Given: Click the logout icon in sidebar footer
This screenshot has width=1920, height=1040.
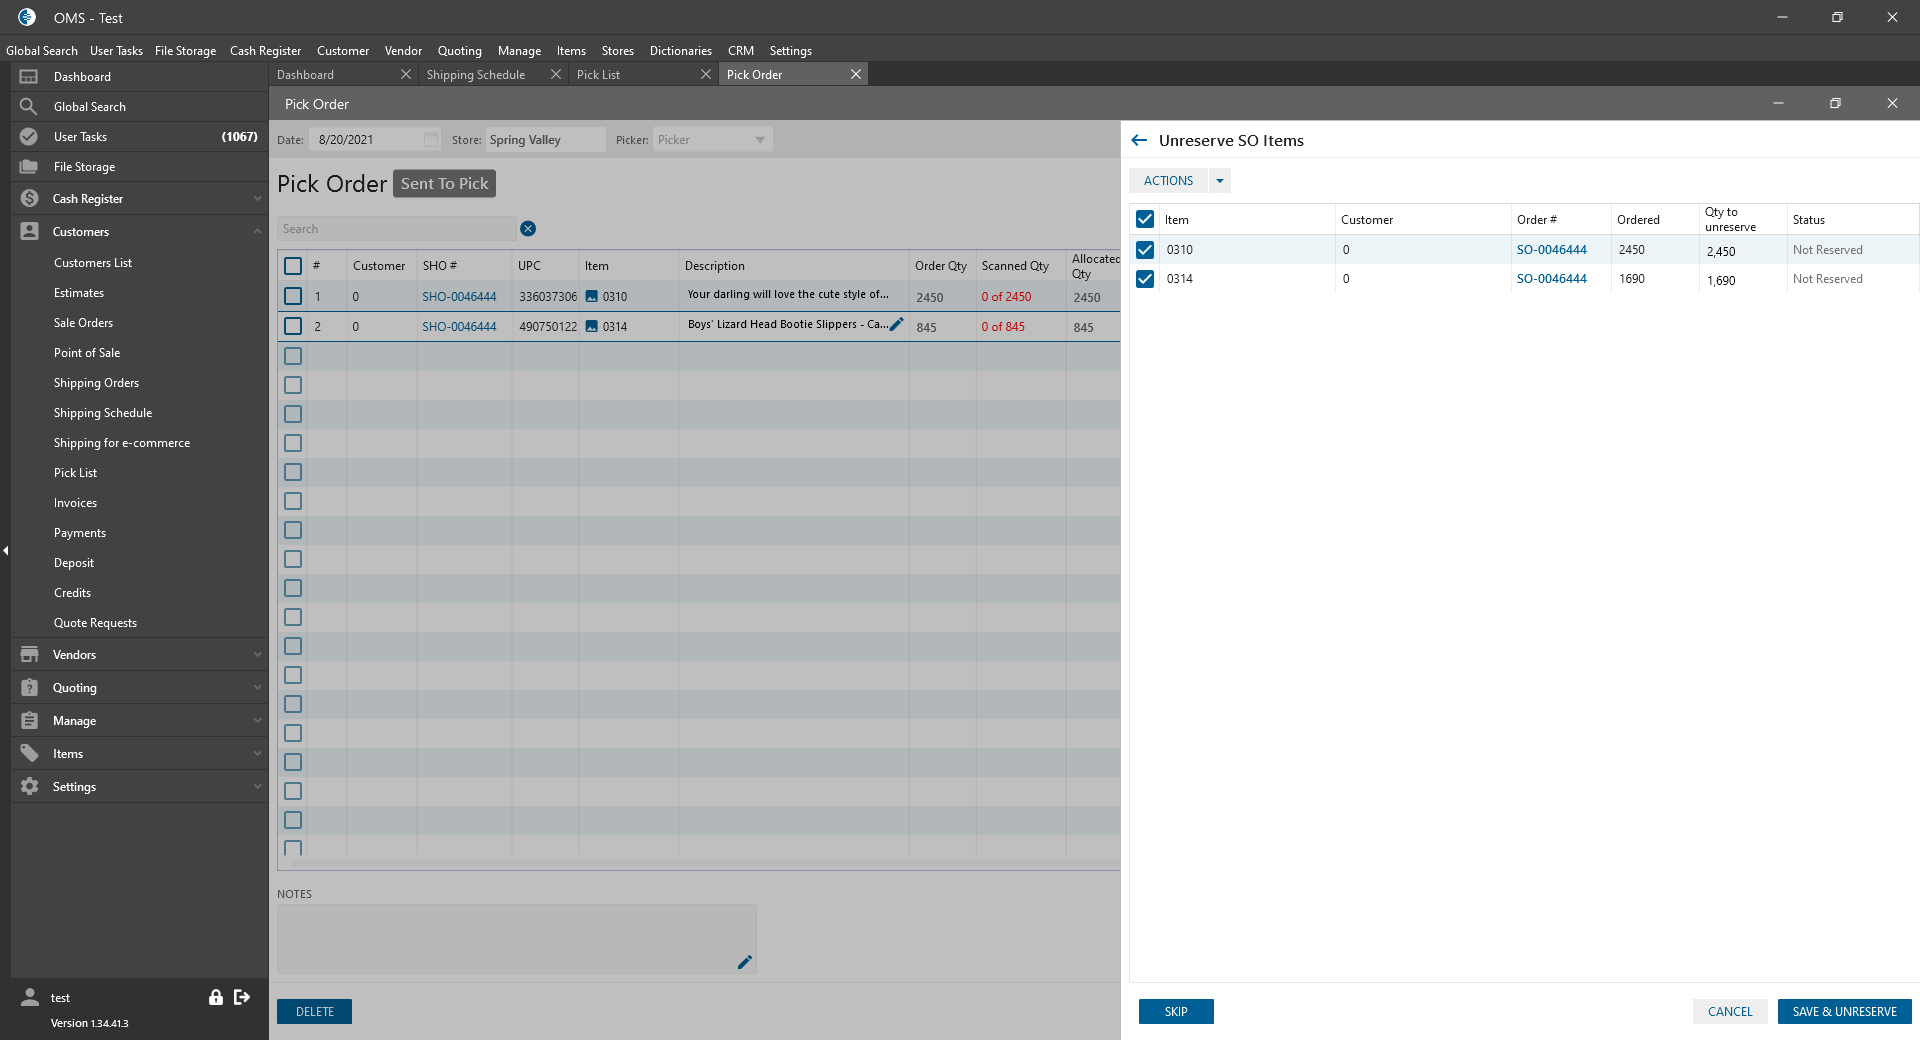Looking at the screenshot, I should pos(242,997).
